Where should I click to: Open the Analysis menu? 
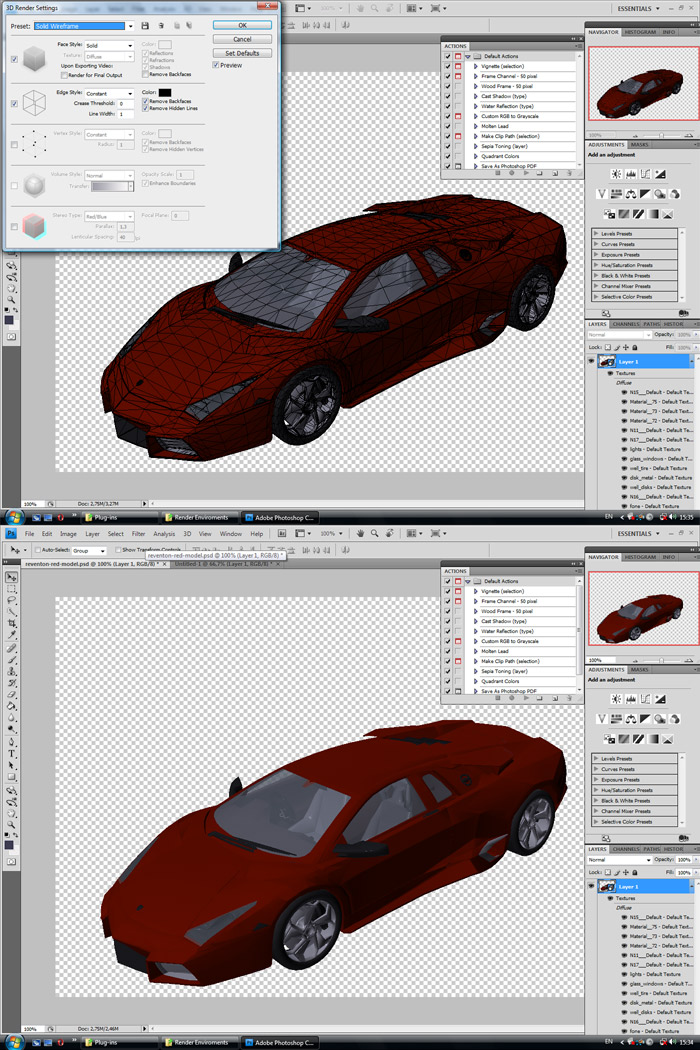[x=164, y=534]
